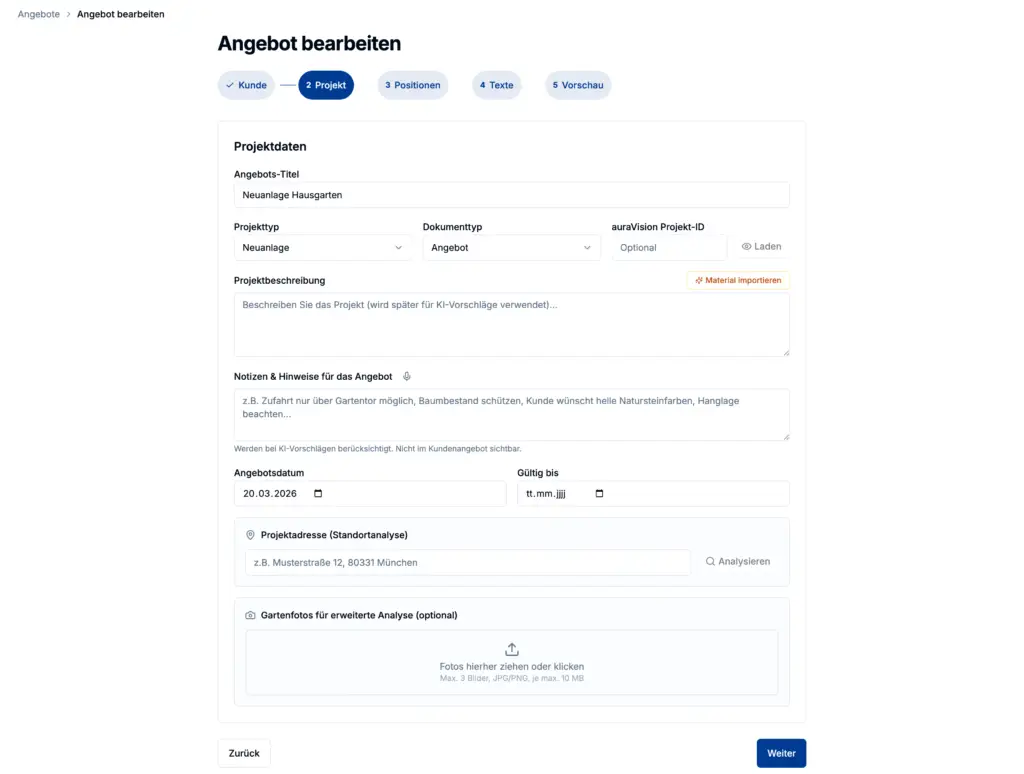Image resolution: width=1024 pixels, height=774 pixels.
Task: Navigate to Angebote breadcrumb link
Action: coord(39,15)
